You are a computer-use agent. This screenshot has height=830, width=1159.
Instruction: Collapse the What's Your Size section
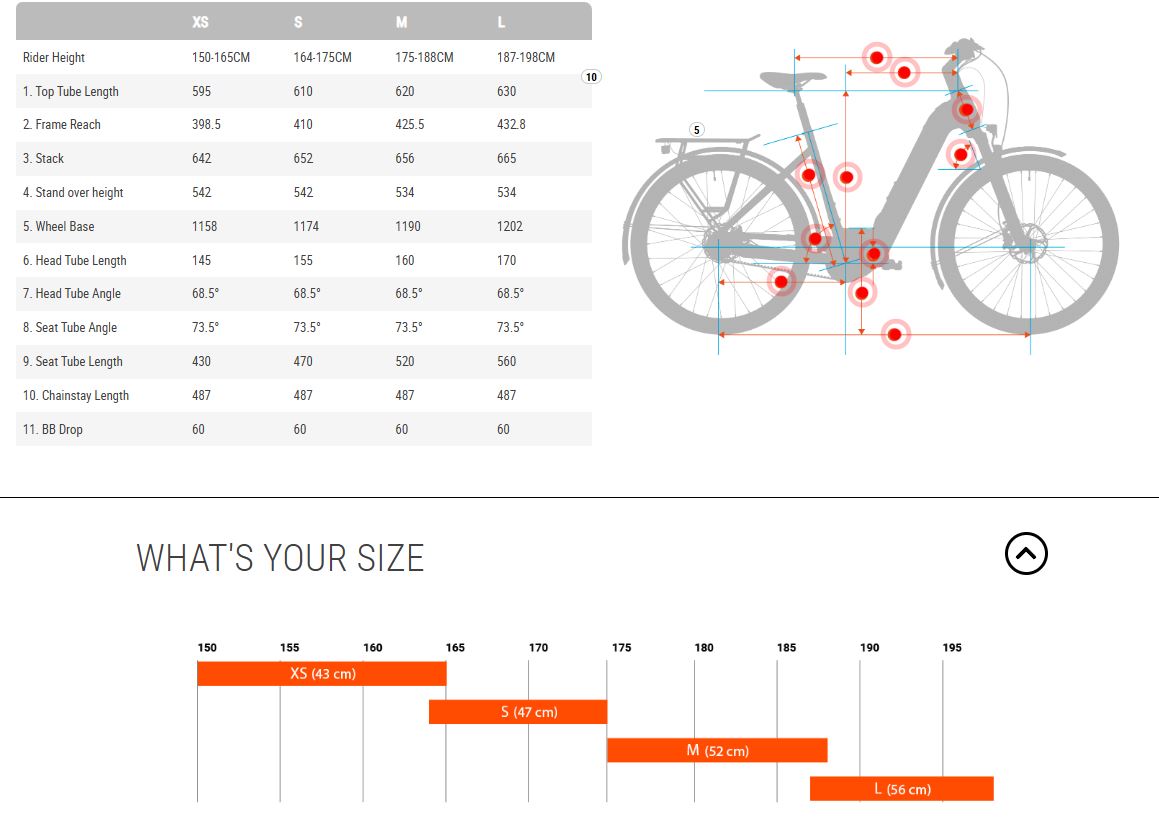pyautogui.click(x=1026, y=554)
